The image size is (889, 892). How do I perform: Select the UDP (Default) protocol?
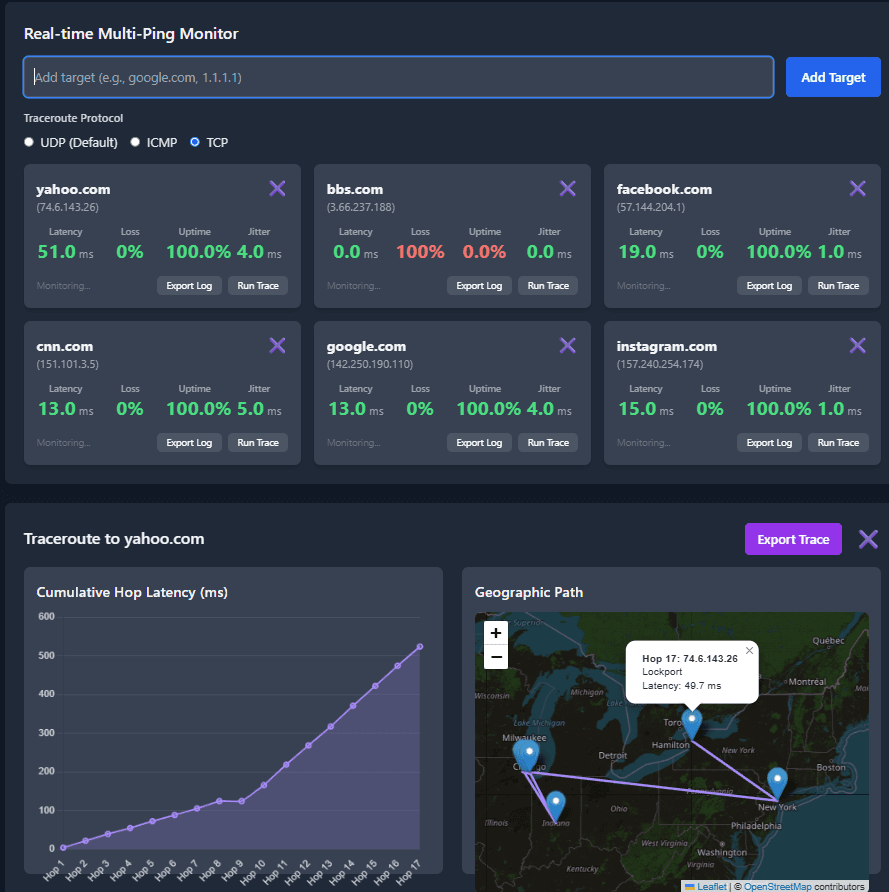[29, 141]
